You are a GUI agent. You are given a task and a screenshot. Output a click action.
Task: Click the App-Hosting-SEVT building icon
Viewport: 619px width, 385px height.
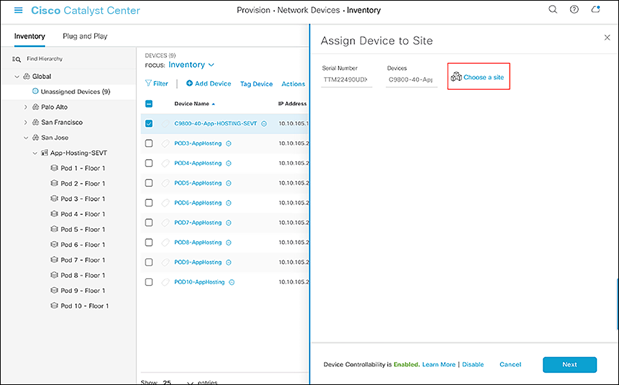[45, 153]
